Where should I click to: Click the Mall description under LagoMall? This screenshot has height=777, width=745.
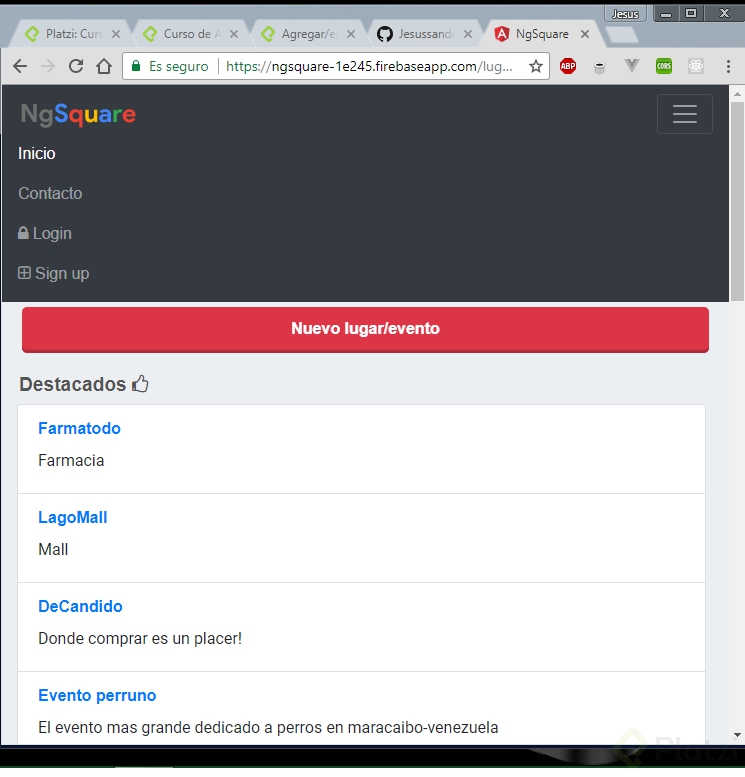pyautogui.click(x=53, y=549)
